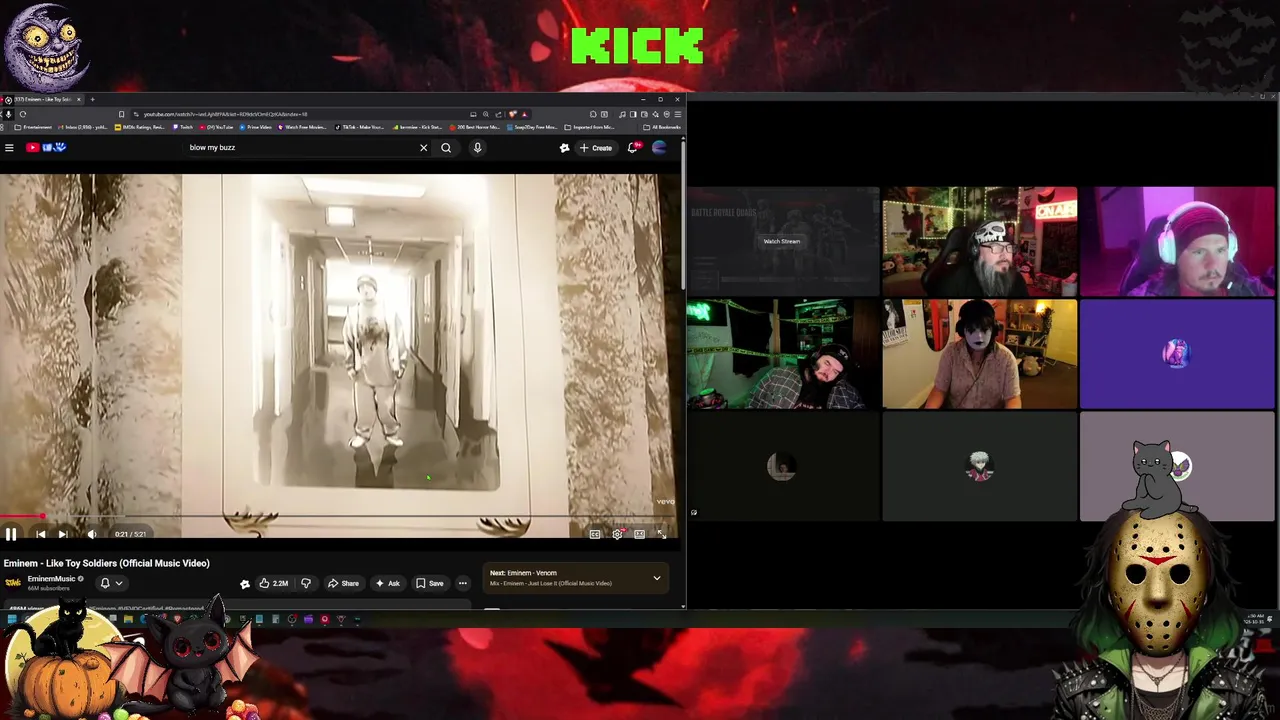Click the sparkle icon left of likes
Screen dimensions: 1280x720
pyautogui.click(x=245, y=583)
